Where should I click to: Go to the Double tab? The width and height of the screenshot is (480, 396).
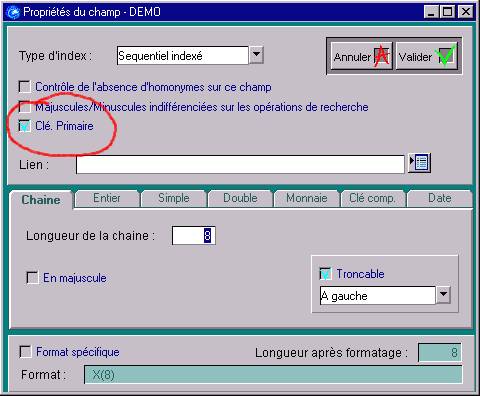[240, 198]
